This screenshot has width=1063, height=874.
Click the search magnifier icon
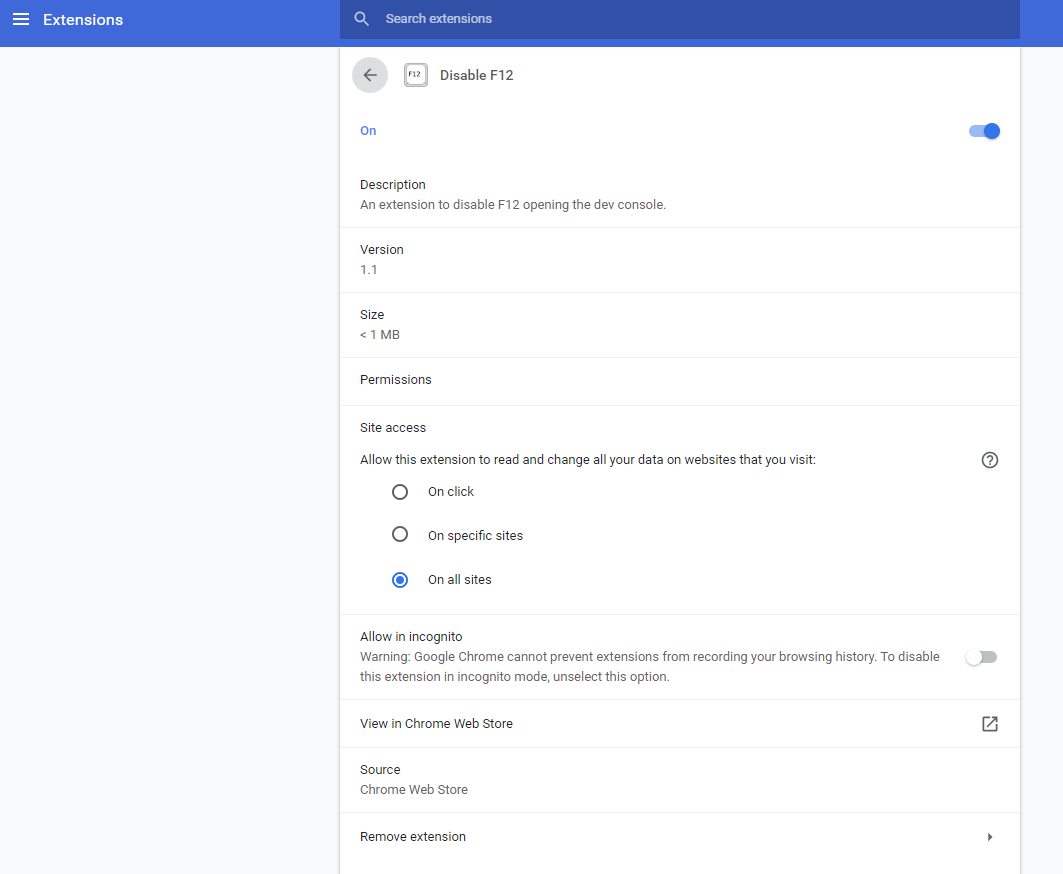coord(361,19)
